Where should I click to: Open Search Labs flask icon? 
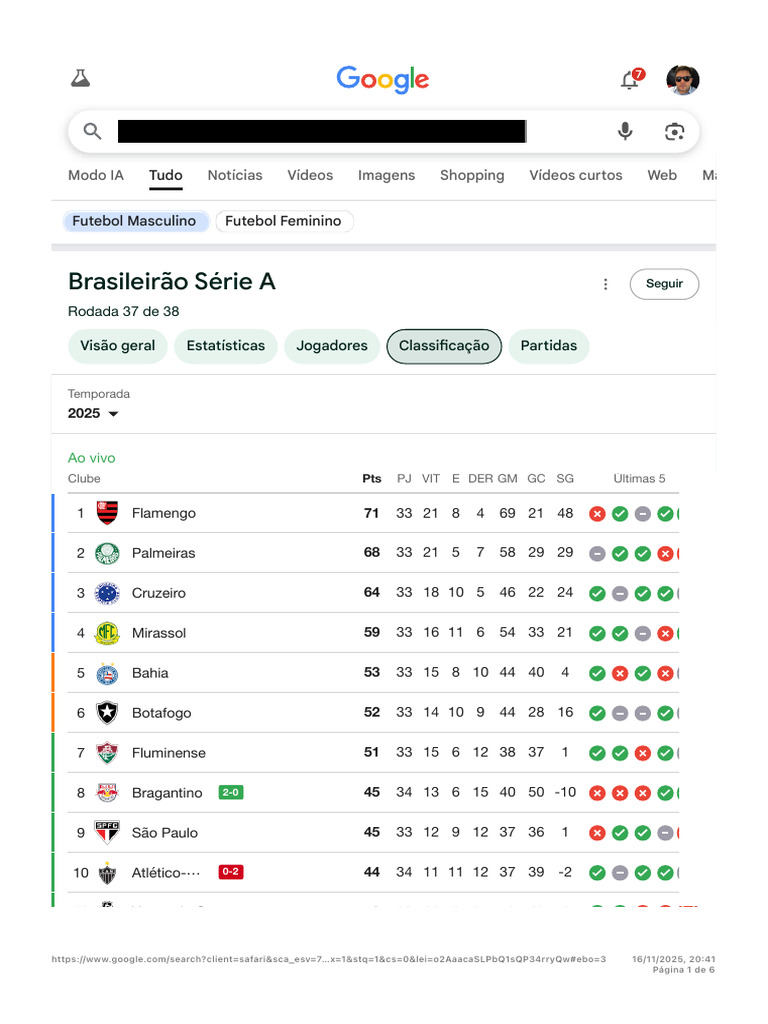tap(81, 79)
